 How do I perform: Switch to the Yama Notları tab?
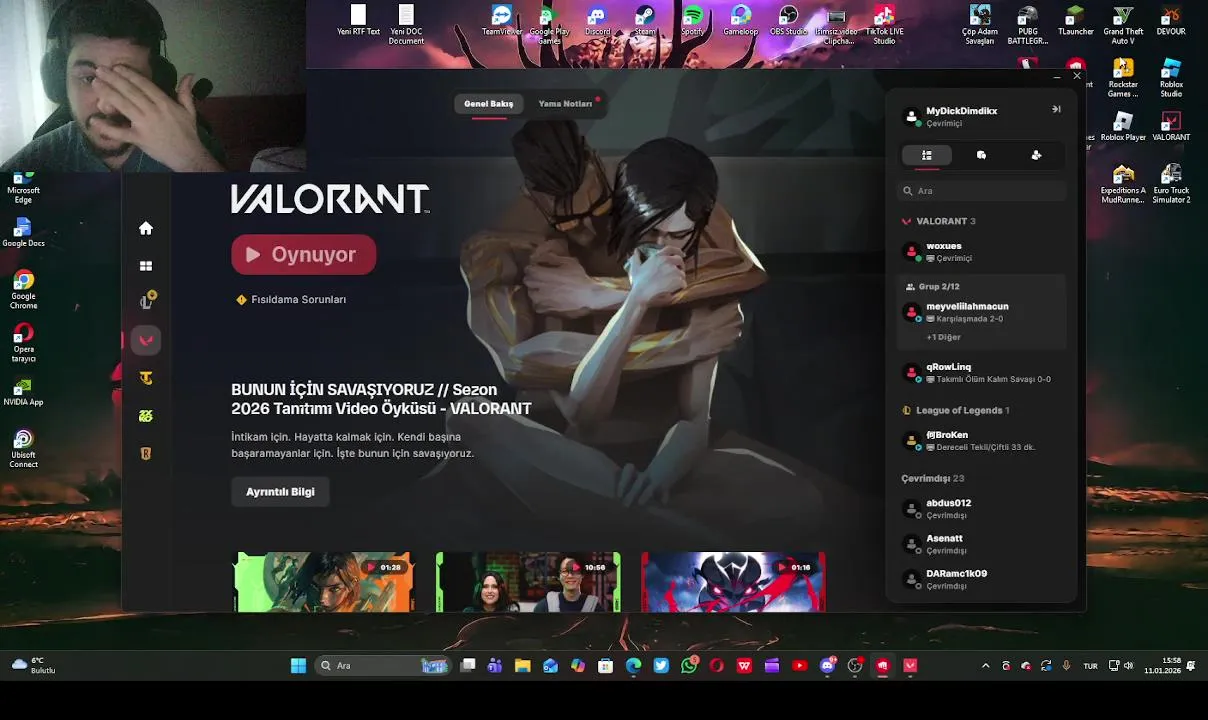point(565,104)
